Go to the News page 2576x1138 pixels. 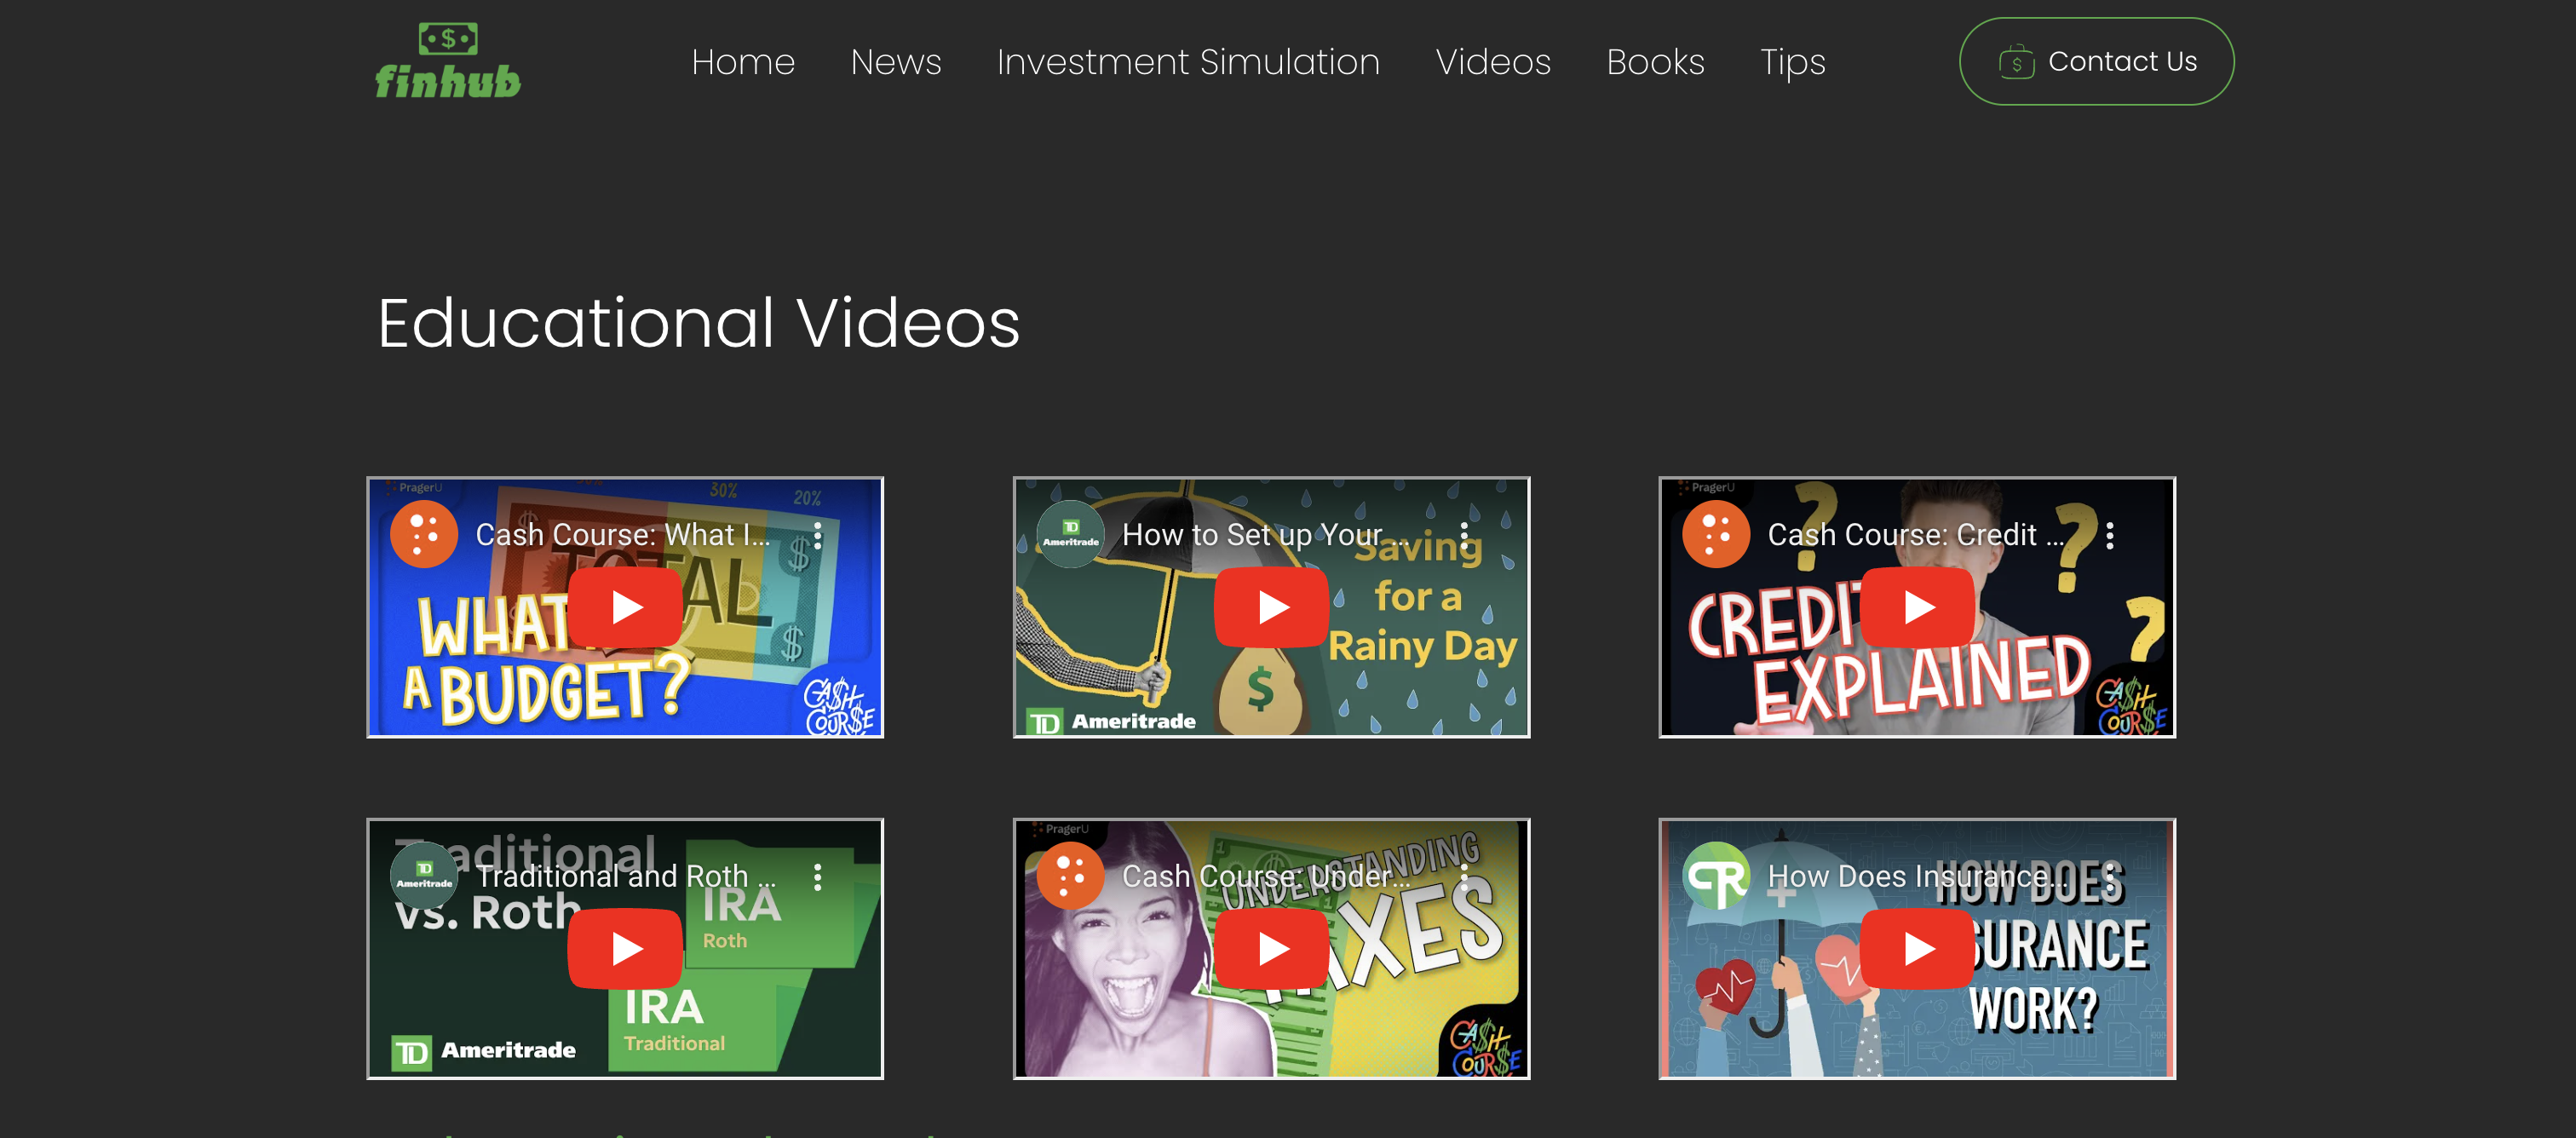[895, 62]
